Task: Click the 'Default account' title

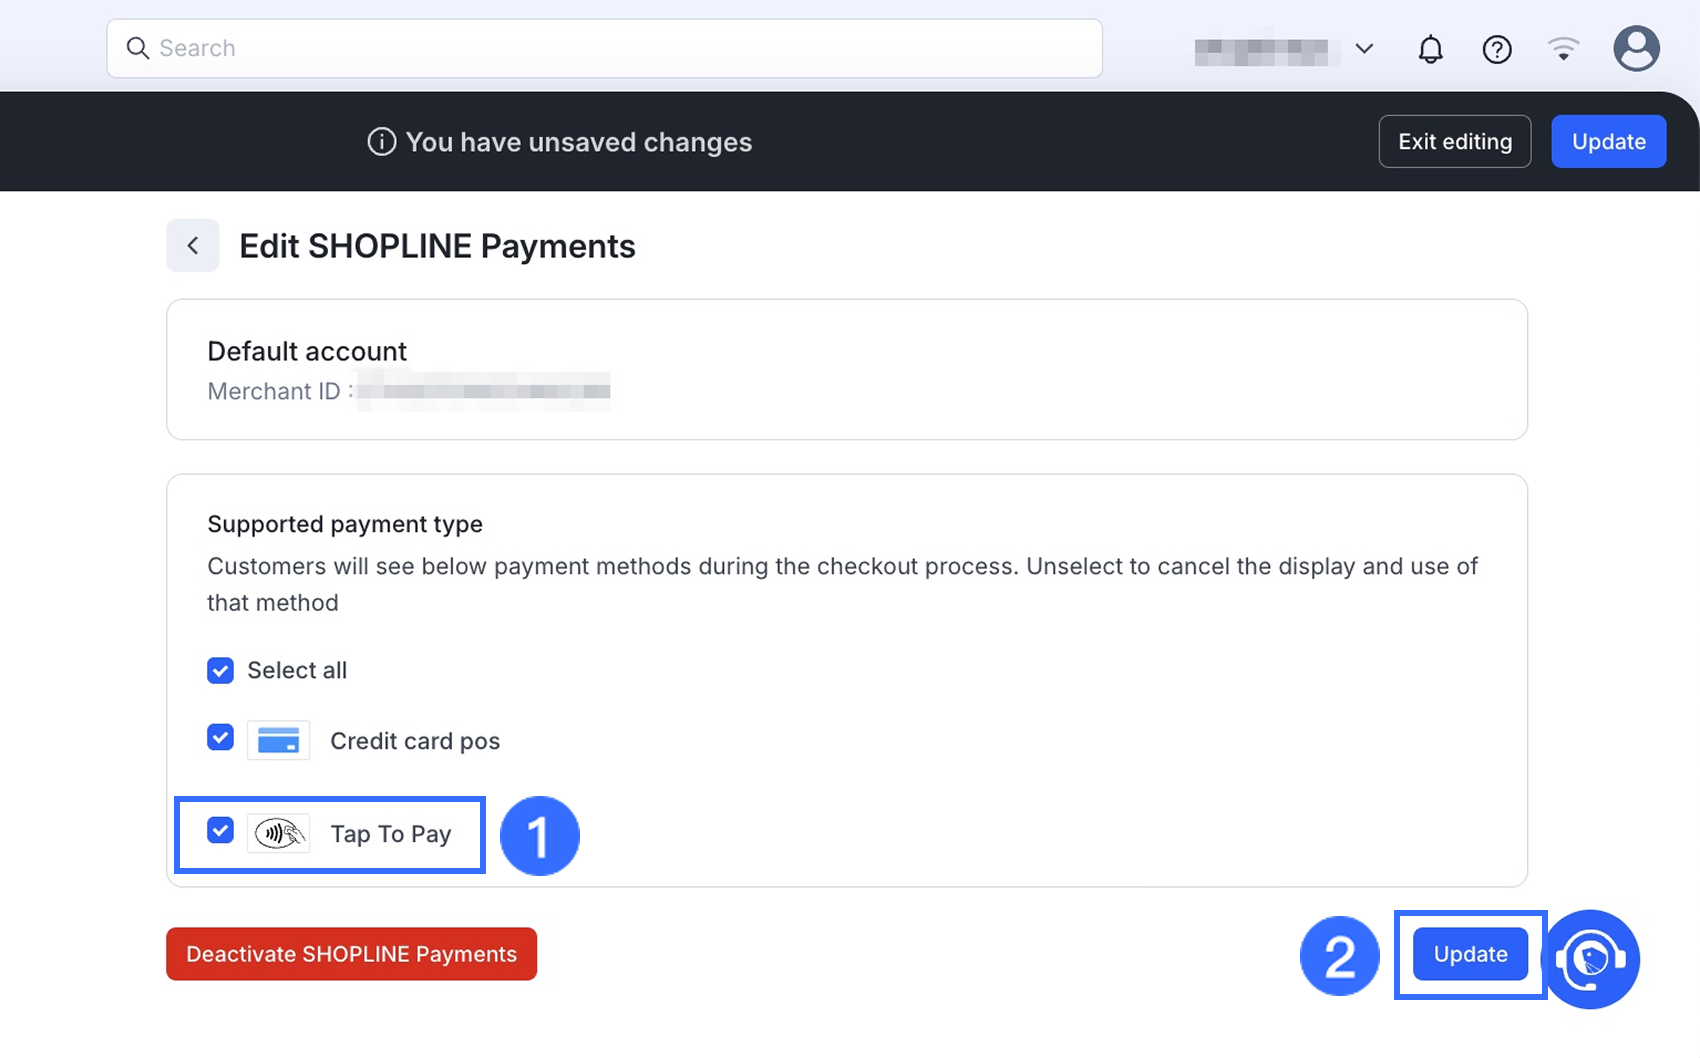Action: pos(307,351)
